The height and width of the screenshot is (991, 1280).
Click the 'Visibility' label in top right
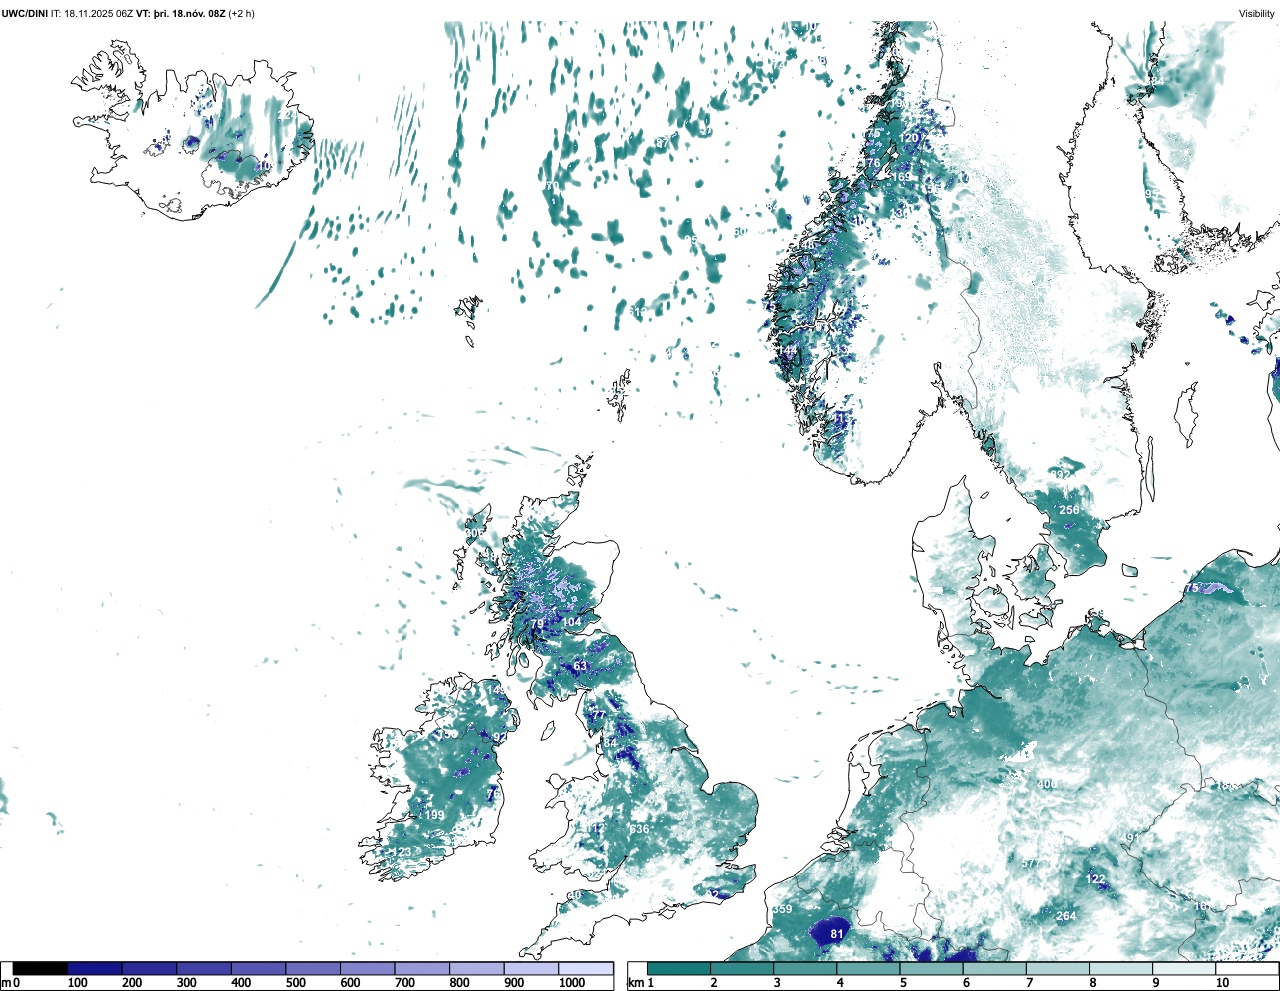pyautogui.click(x=1257, y=13)
